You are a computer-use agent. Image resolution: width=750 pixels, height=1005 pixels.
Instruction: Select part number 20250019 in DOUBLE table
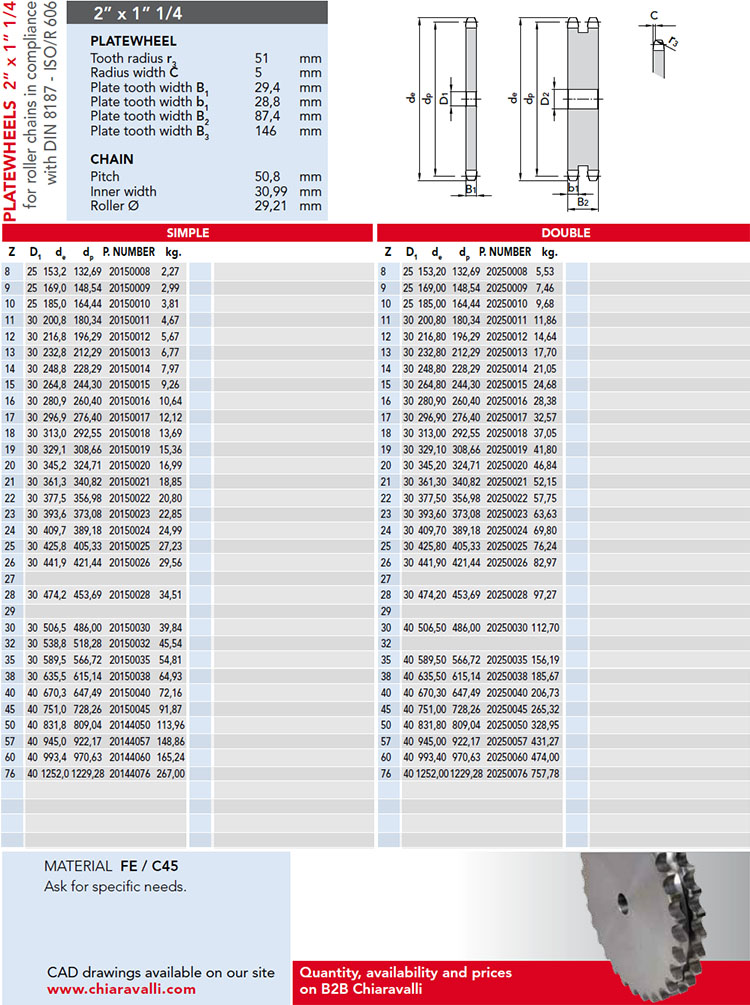tap(507, 450)
